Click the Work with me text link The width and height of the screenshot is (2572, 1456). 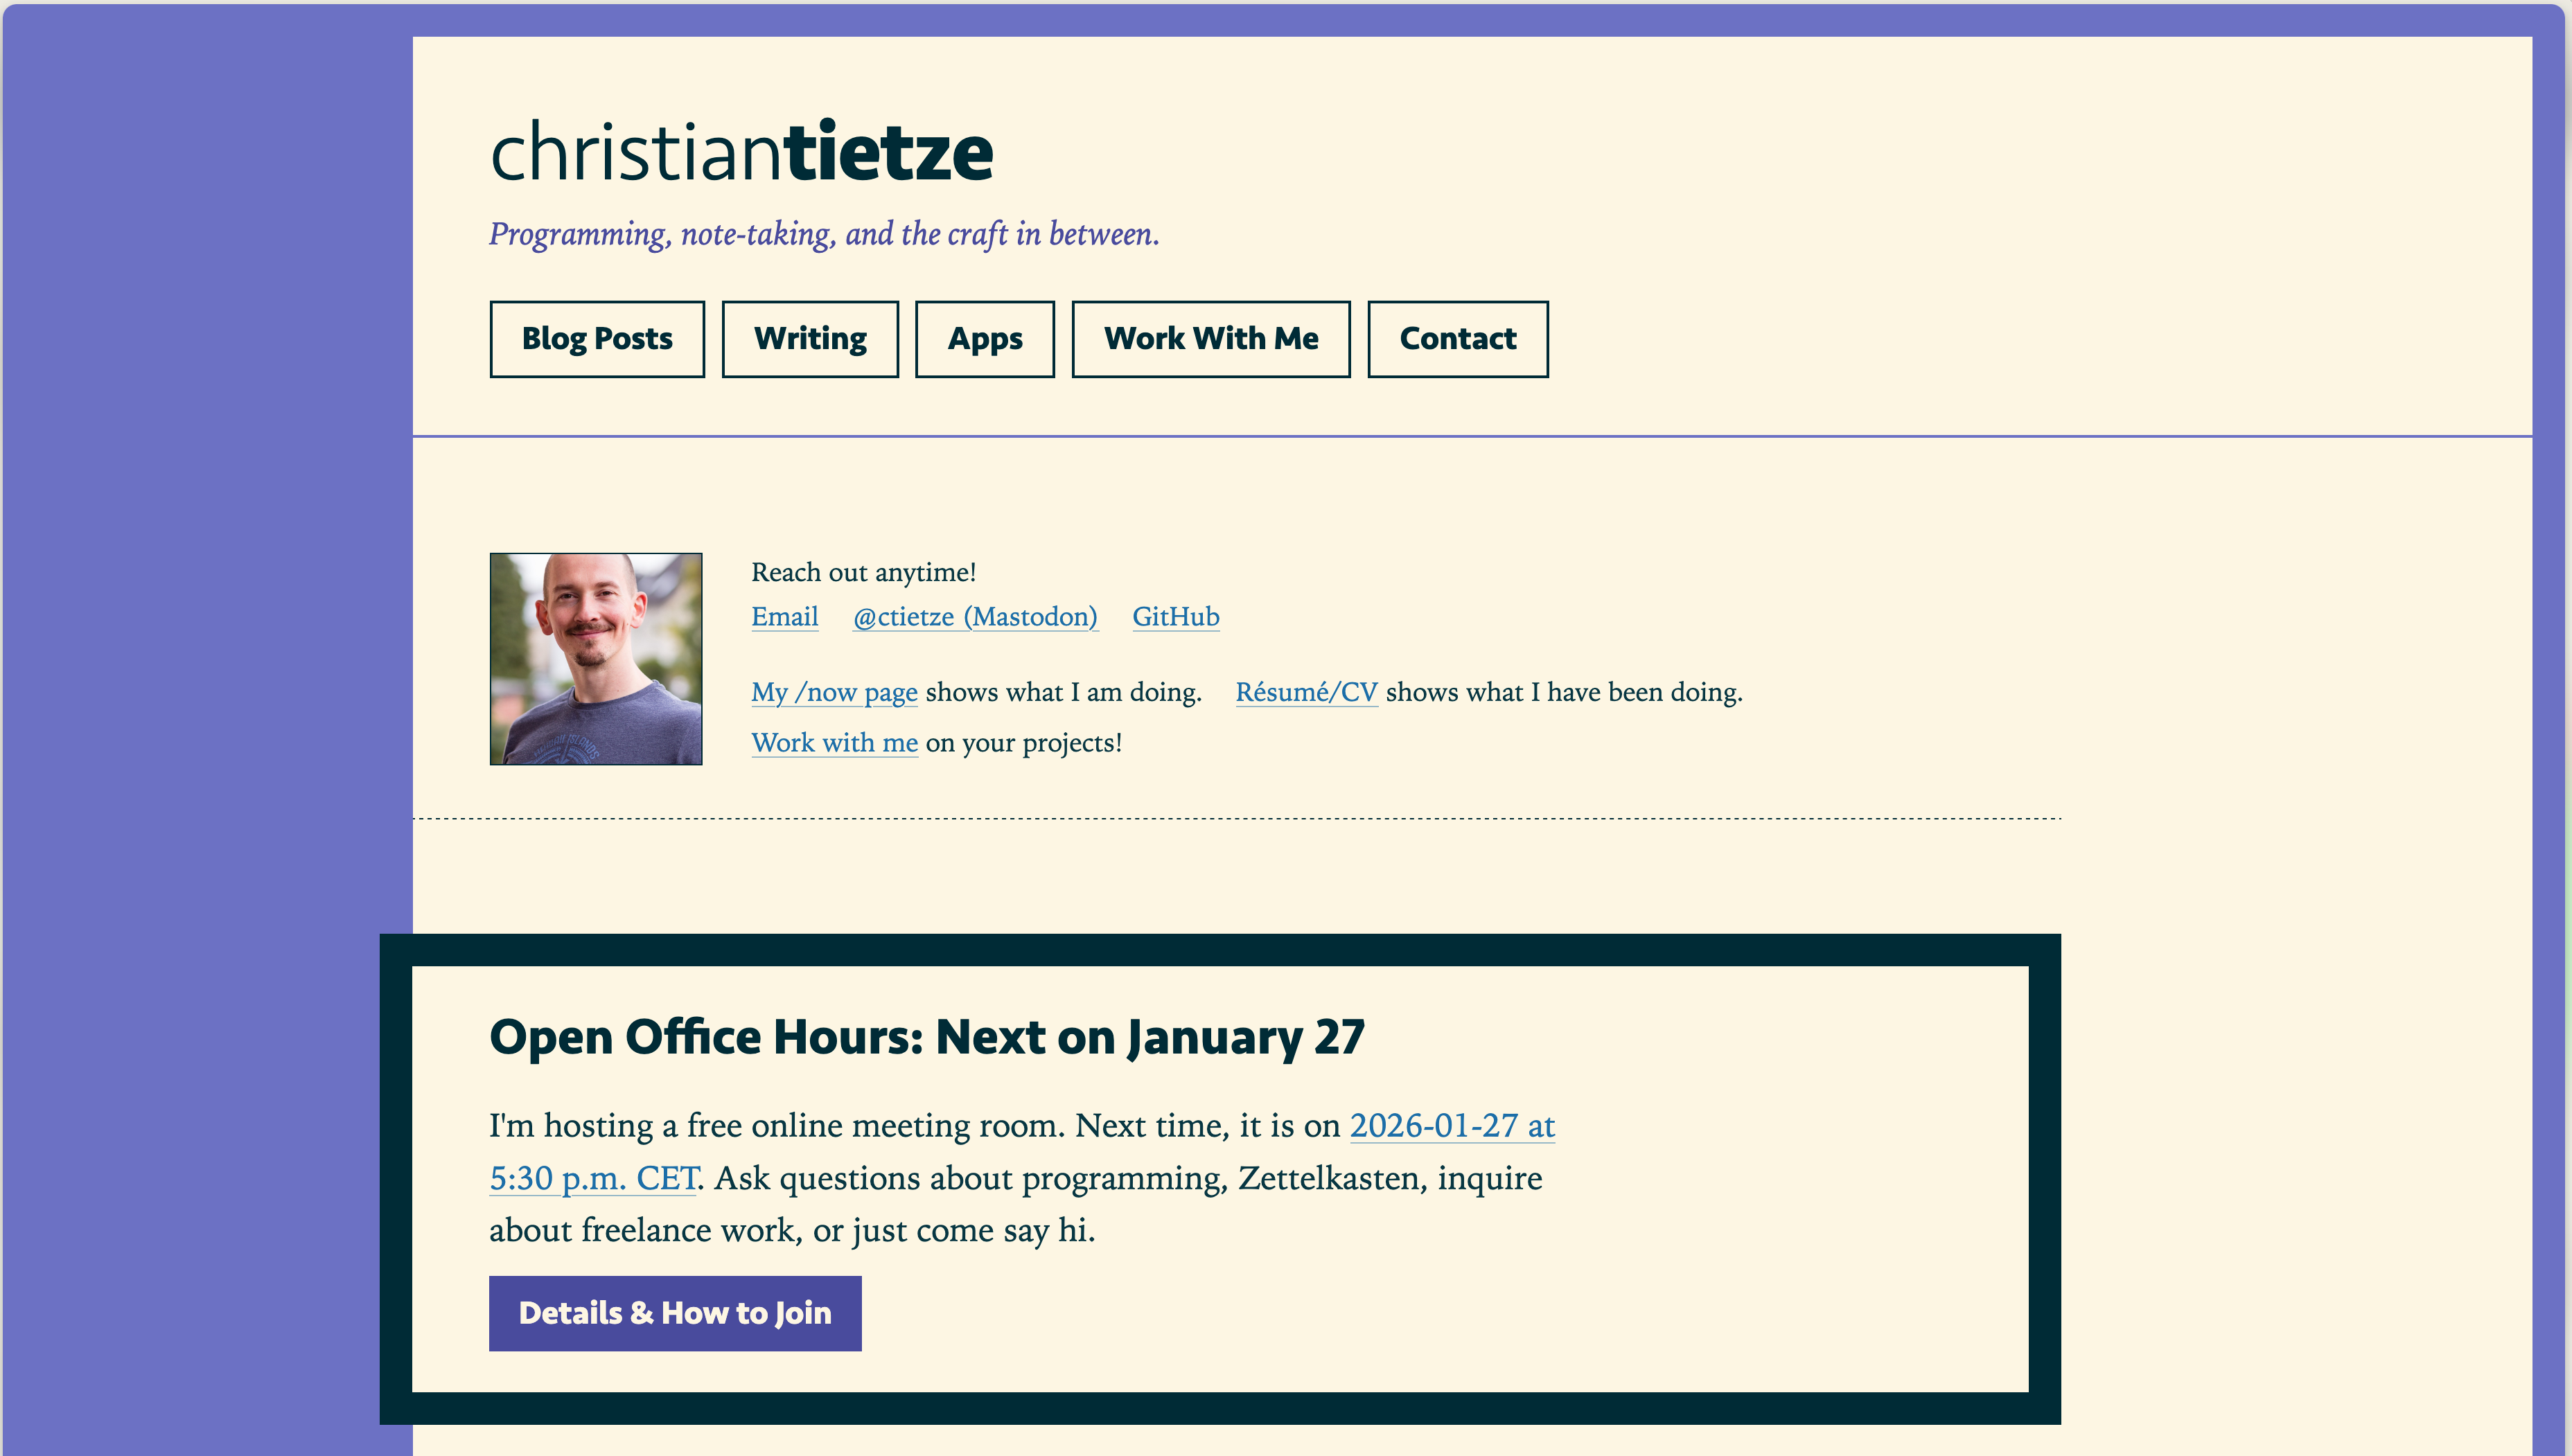pyautogui.click(x=834, y=743)
